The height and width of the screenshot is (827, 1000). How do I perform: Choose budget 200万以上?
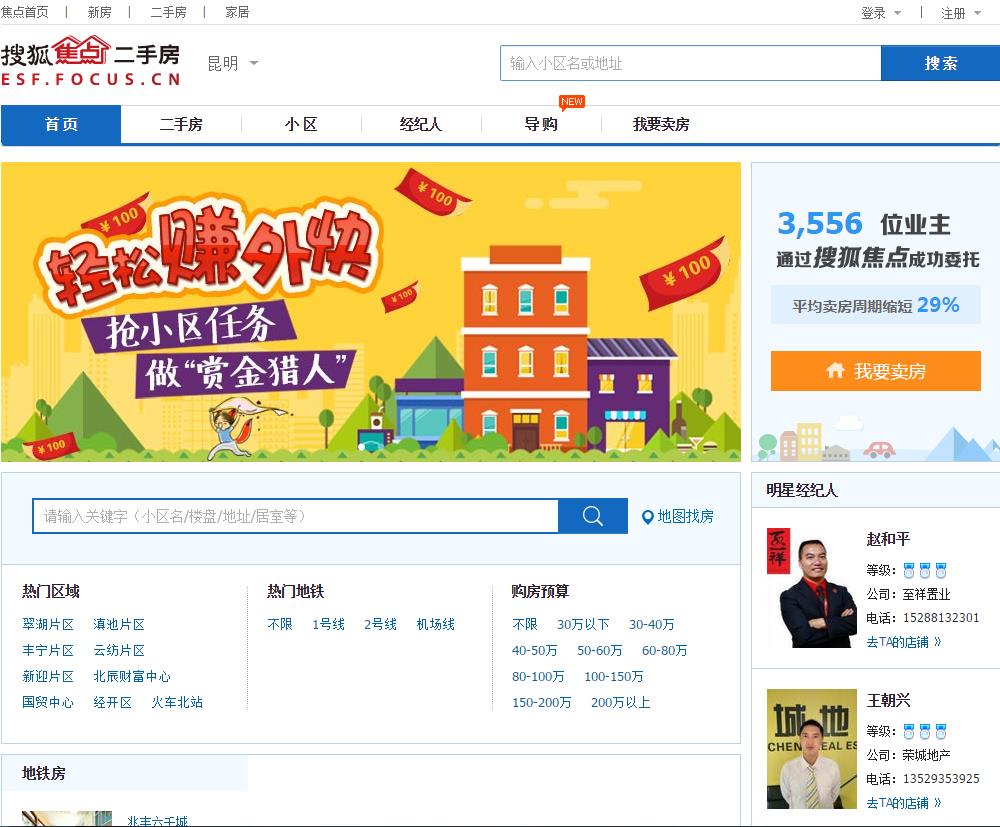pyautogui.click(x=621, y=703)
